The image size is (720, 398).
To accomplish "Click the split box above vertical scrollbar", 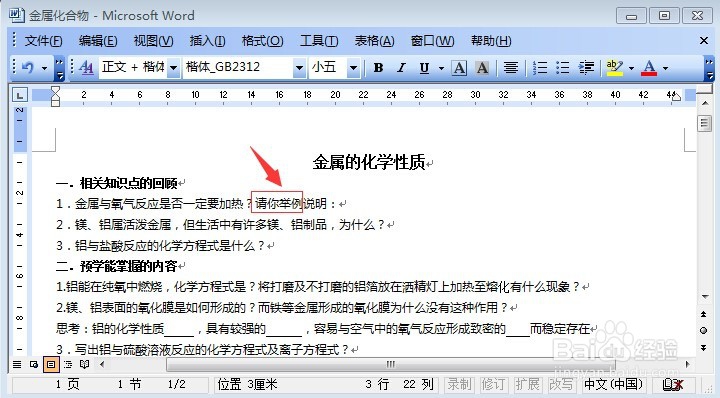I will point(705,89).
